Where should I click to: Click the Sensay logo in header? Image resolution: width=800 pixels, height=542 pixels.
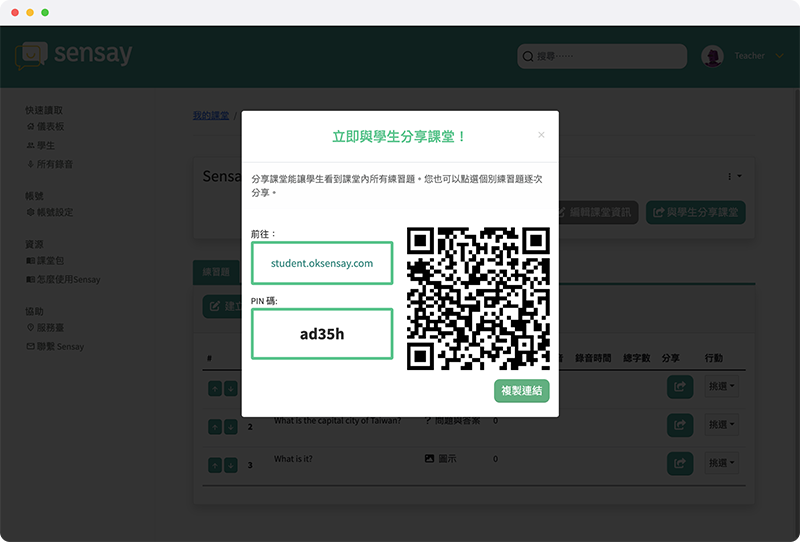click(74, 54)
